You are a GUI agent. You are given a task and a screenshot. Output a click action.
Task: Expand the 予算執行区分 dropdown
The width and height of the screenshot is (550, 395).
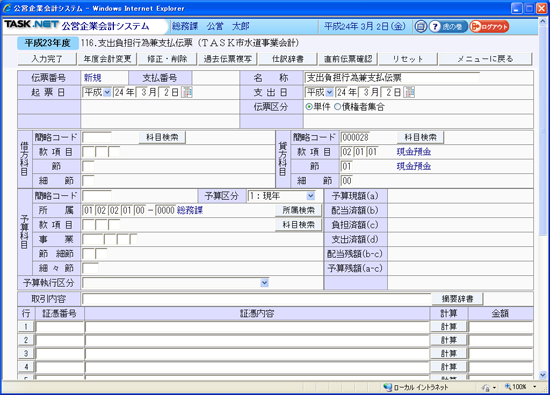click(264, 283)
